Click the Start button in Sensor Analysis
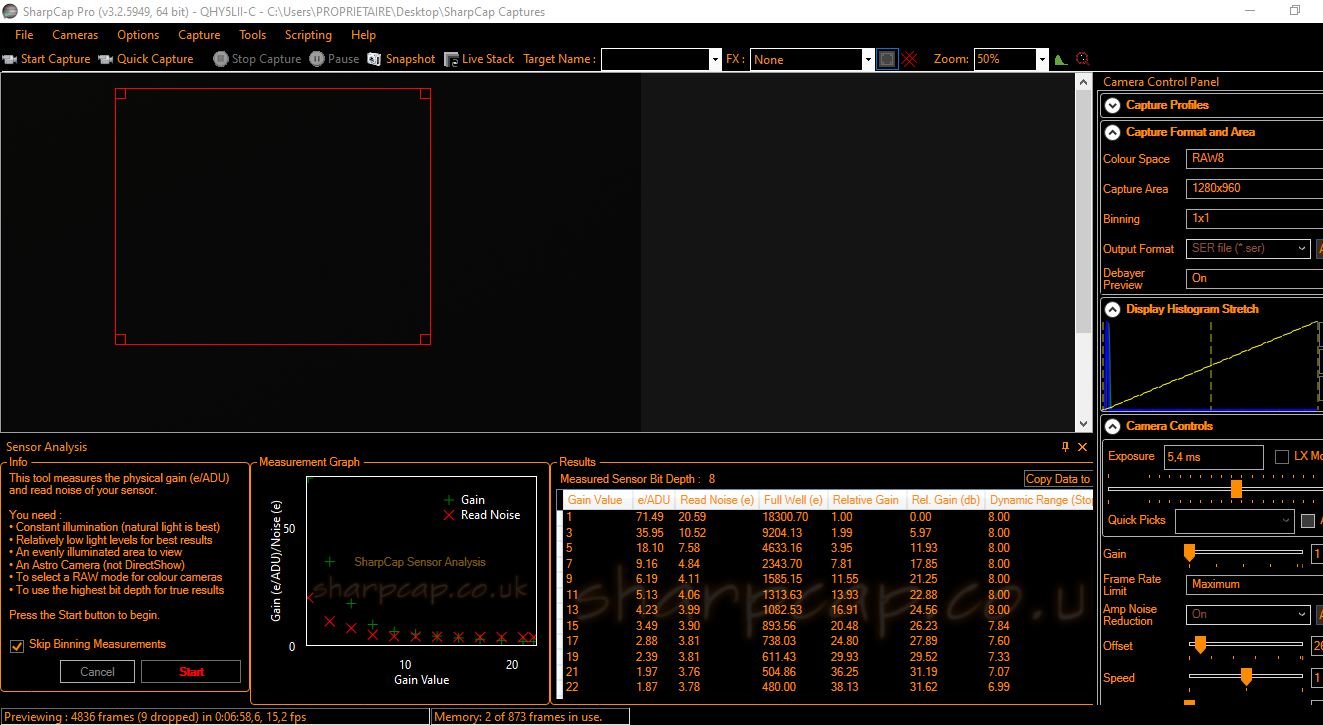Image resolution: width=1323 pixels, height=725 pixels. coord(191,672)
